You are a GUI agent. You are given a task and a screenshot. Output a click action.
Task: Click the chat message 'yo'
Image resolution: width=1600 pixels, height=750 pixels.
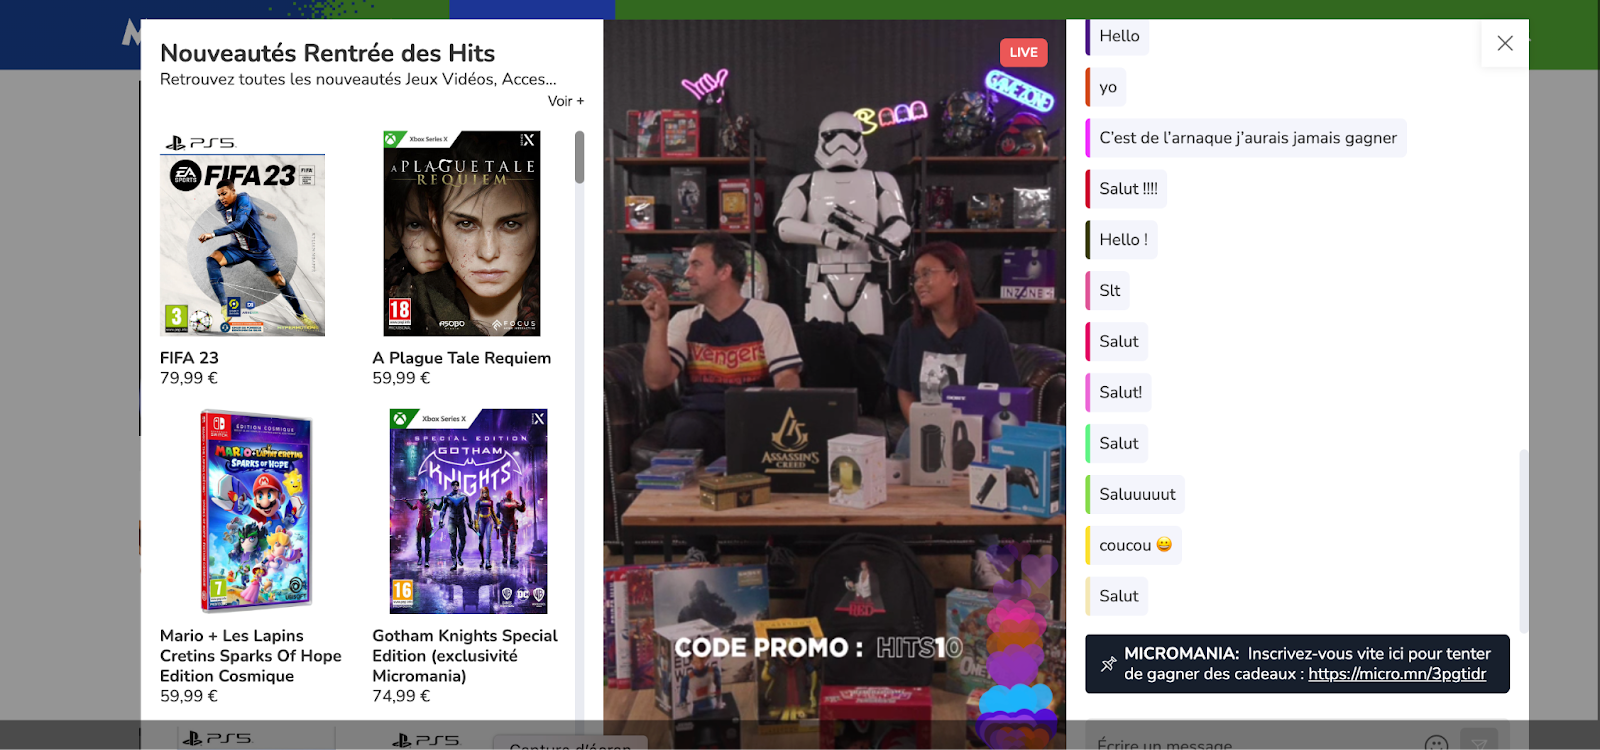(1108, 87)
